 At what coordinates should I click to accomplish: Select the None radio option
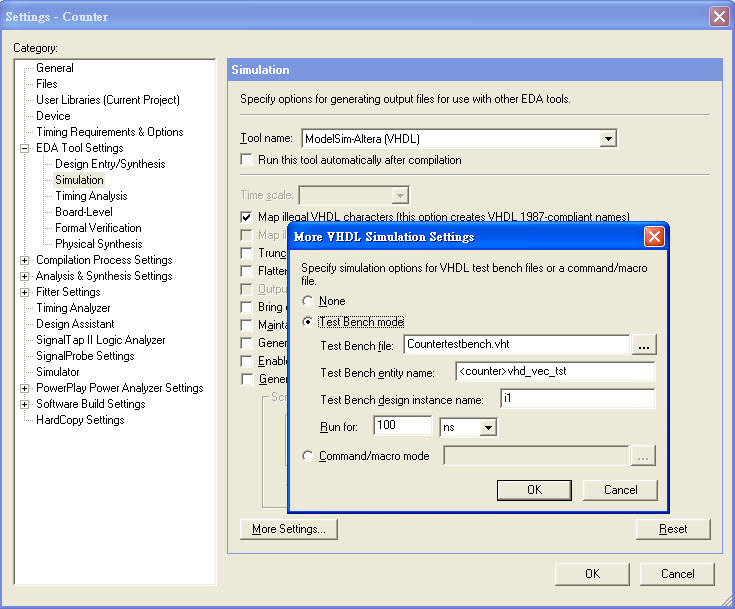coord(308,301)
